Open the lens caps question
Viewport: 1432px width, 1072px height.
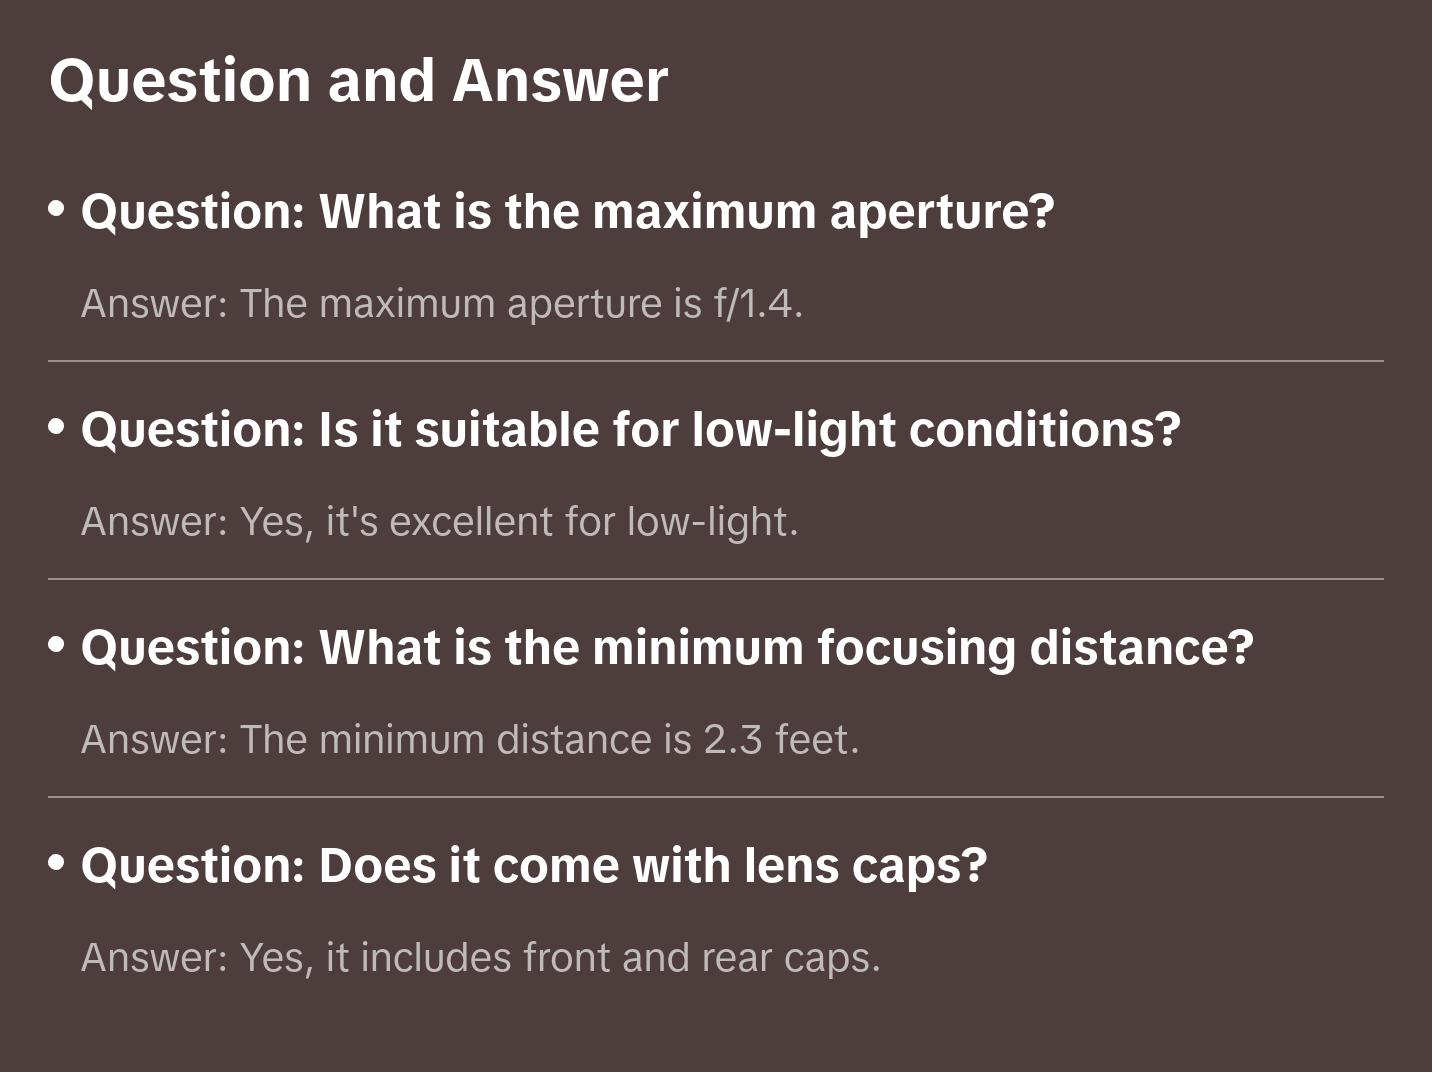coord(533,866)
